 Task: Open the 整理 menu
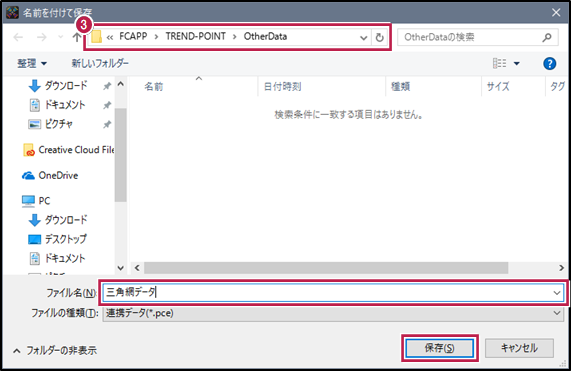click(x=32, y=63)
